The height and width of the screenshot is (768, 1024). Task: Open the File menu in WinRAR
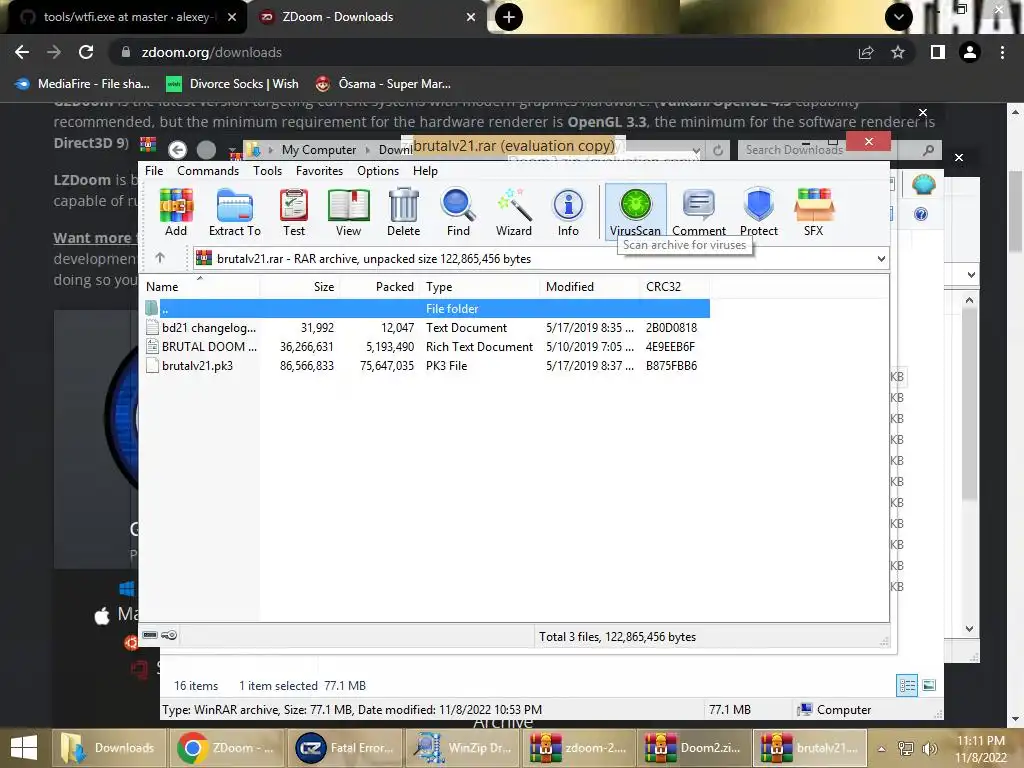tap(154, 170)
